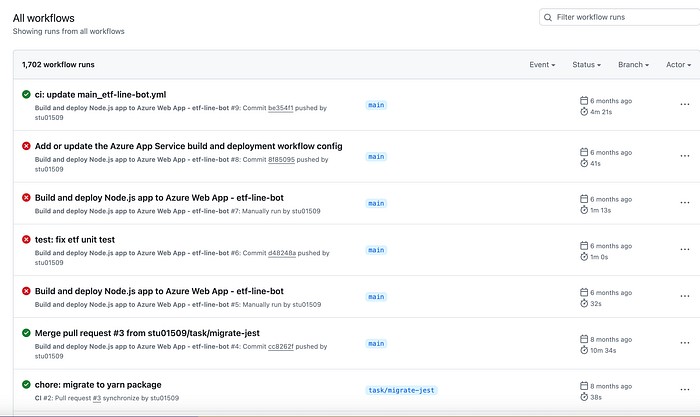Expand the Actor filter dropdown
The width and height of the screenshot is (700, 417).
coord(678,65)
